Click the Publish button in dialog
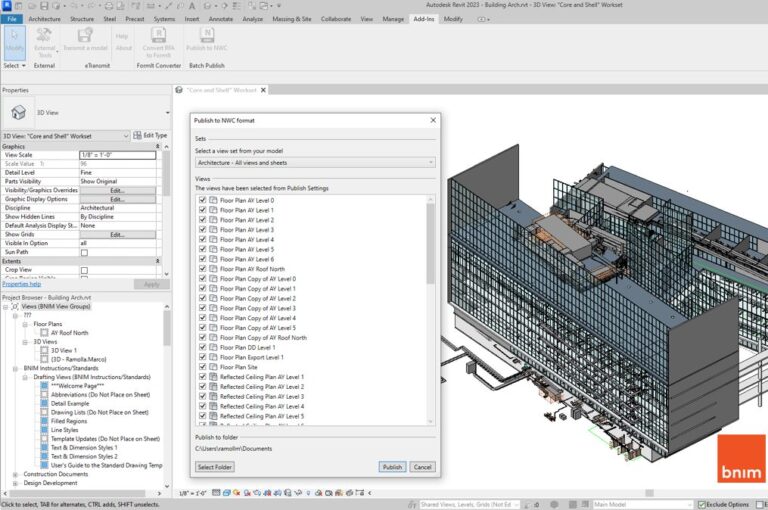Screen dimensions: 768x510 392,467
